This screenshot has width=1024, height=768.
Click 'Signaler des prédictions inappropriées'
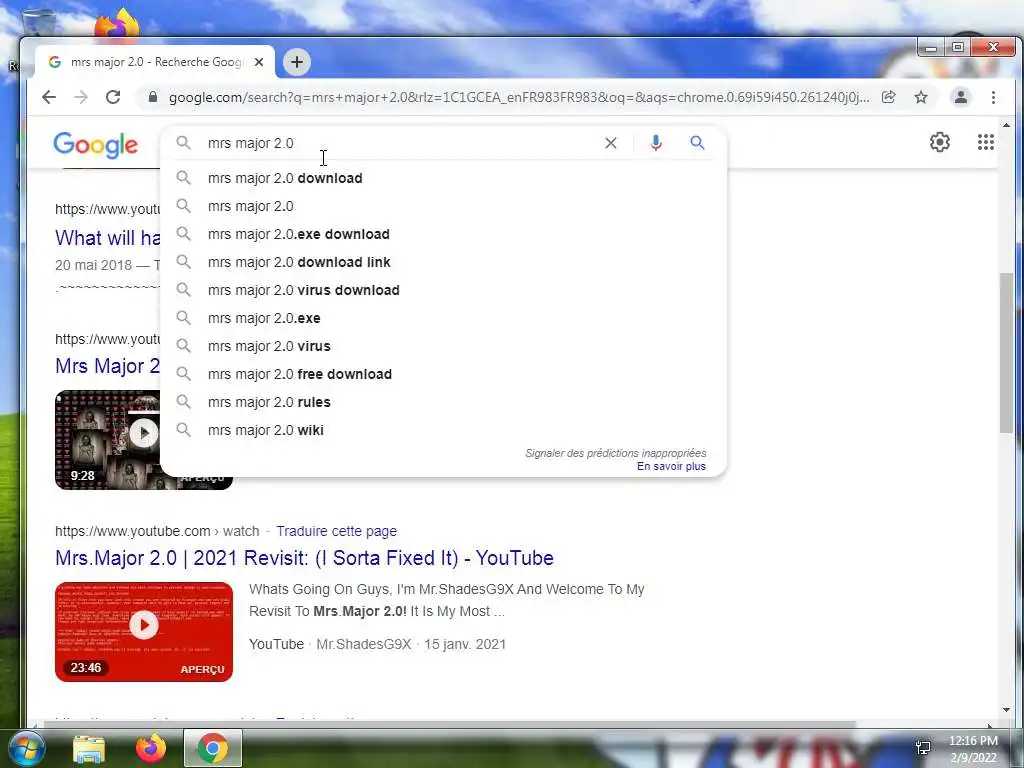click(x=616, y=453)
